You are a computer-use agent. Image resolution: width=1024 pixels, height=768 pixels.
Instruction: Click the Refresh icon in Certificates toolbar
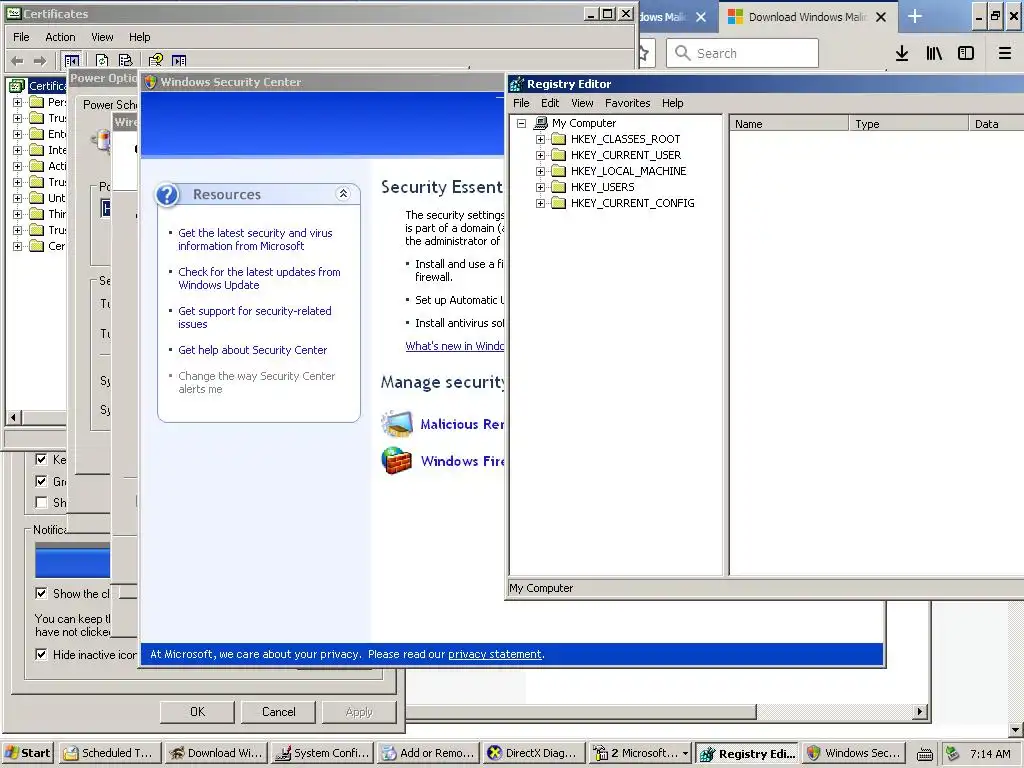click(102, 61)
